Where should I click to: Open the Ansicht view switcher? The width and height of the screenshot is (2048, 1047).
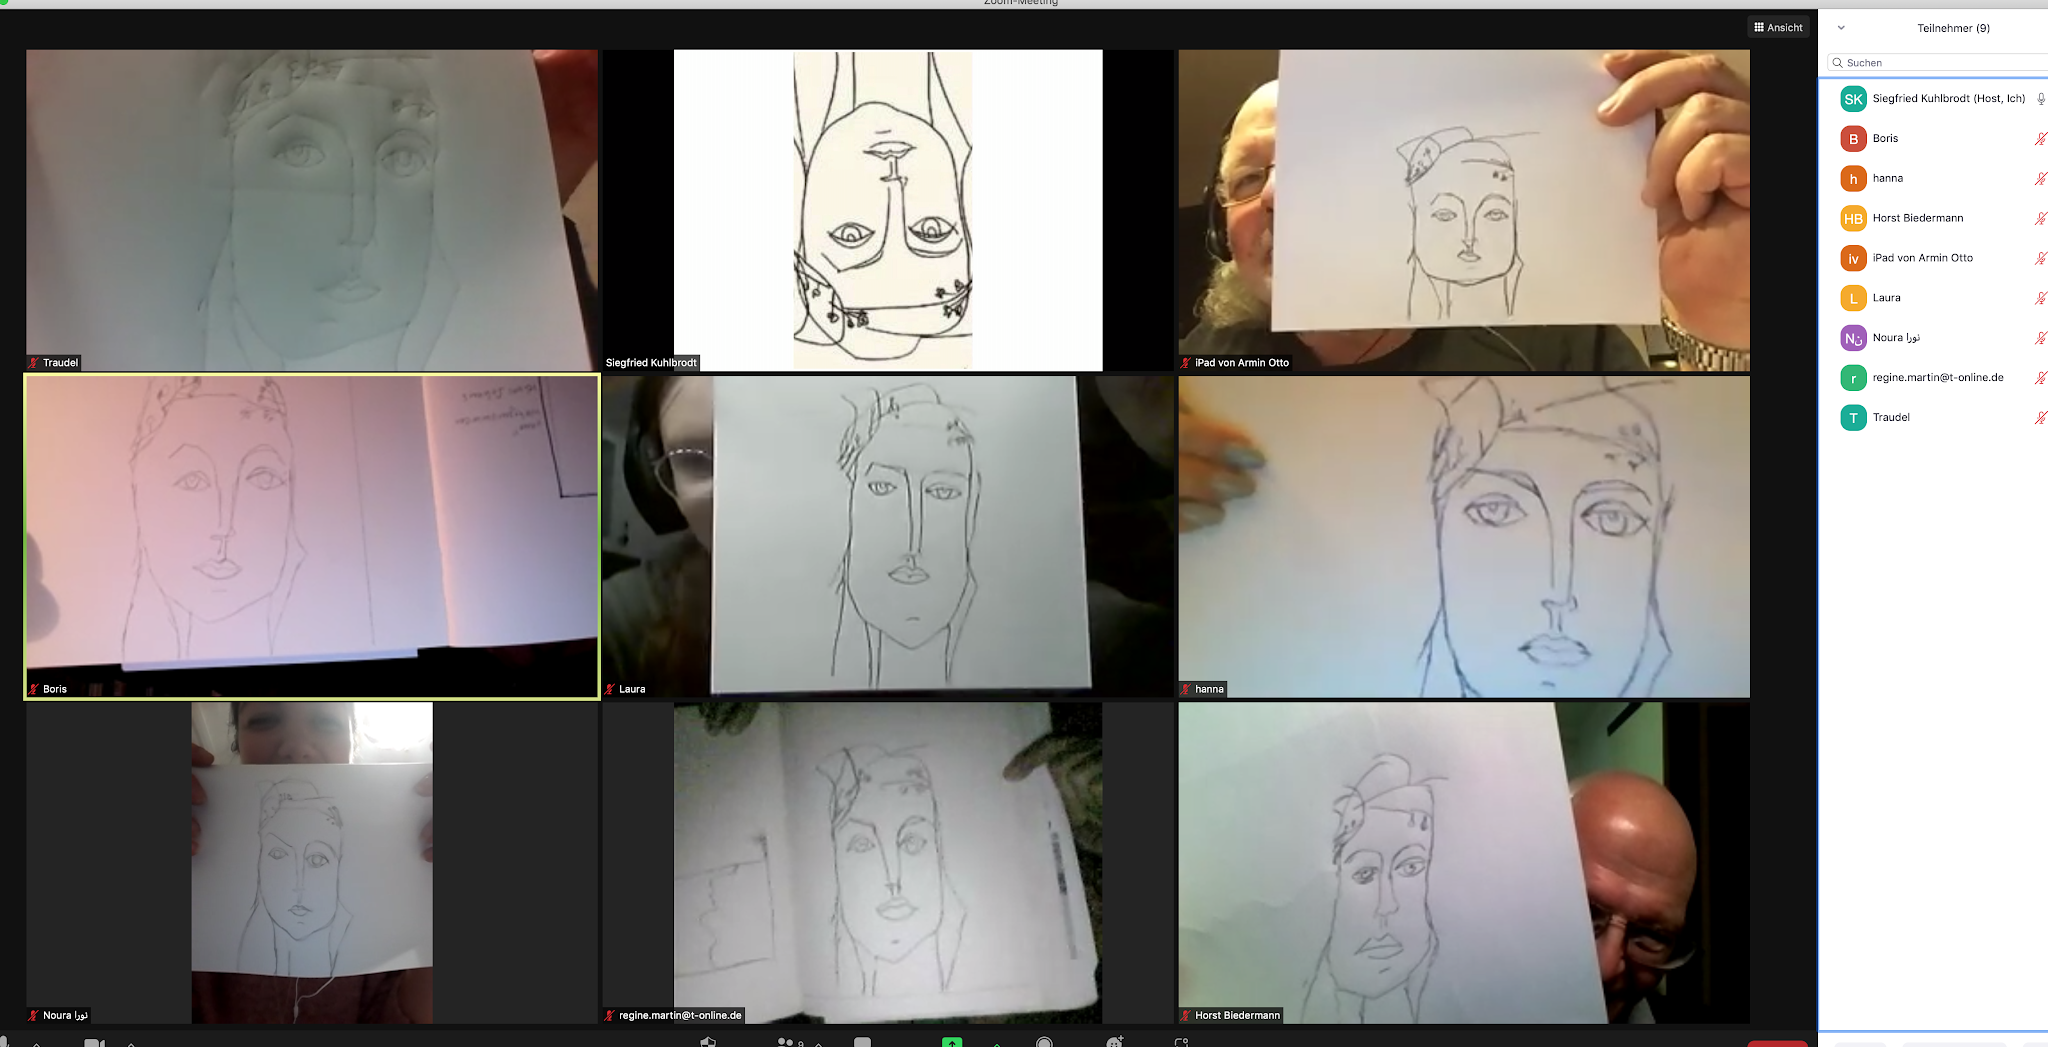(x=1778, y=27)
